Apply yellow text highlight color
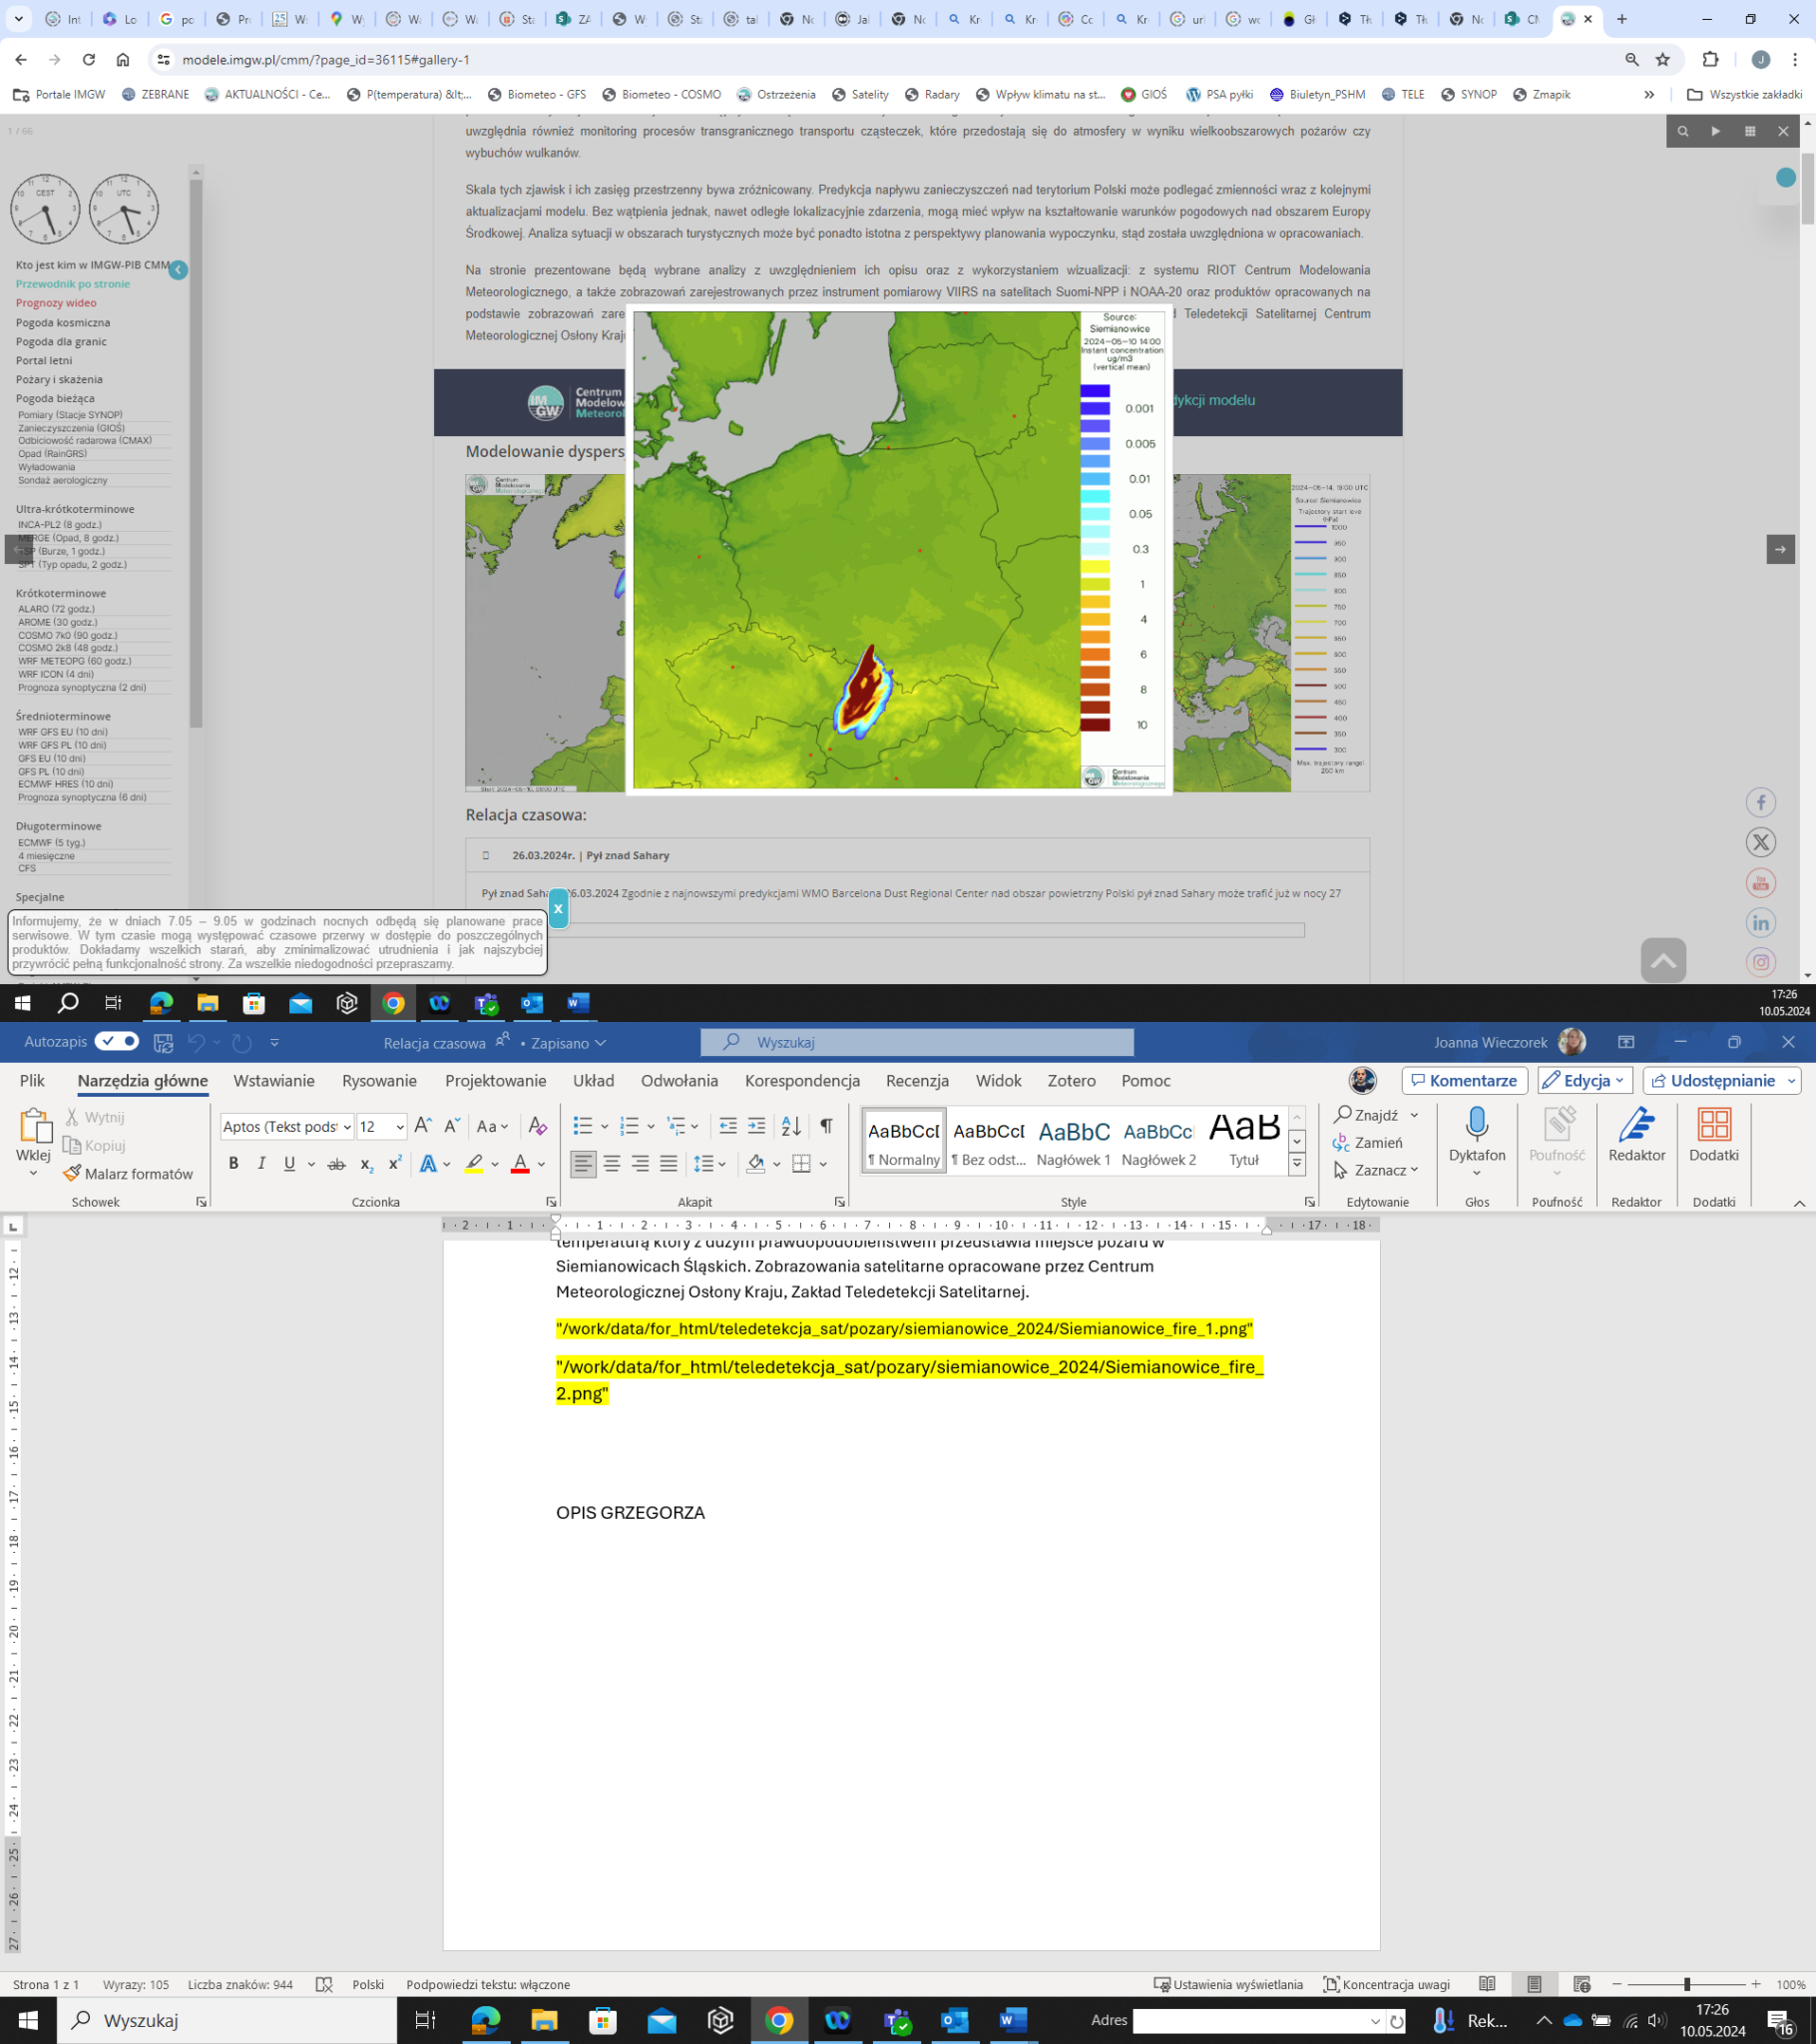Viewport: 1816px width, 2044px height. coord(474,1163)
